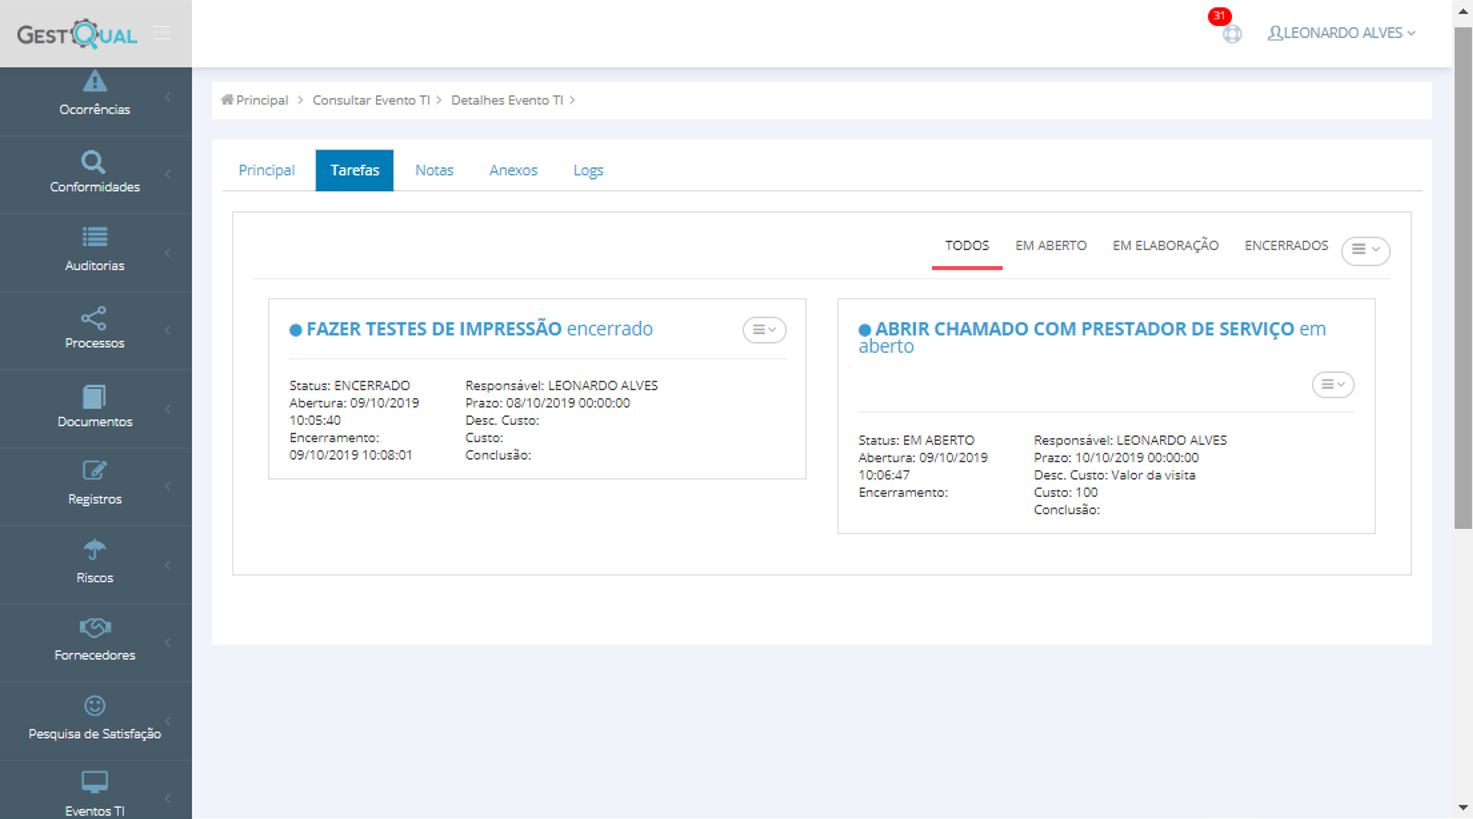Screen dimensions: 1473x819
Task: Expand the Riscos submenu arrow
Action: 167,565
